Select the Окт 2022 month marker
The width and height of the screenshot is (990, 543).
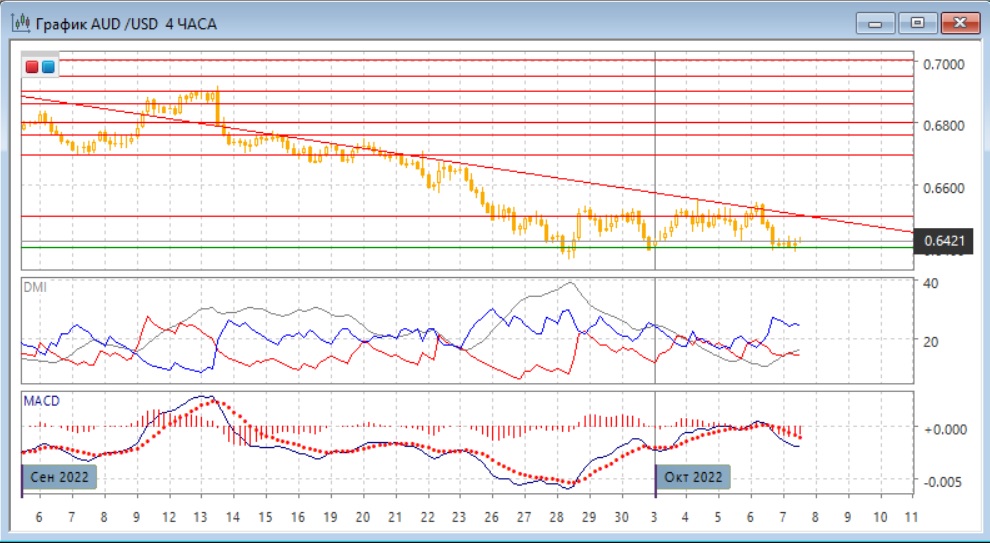(693, 477)
